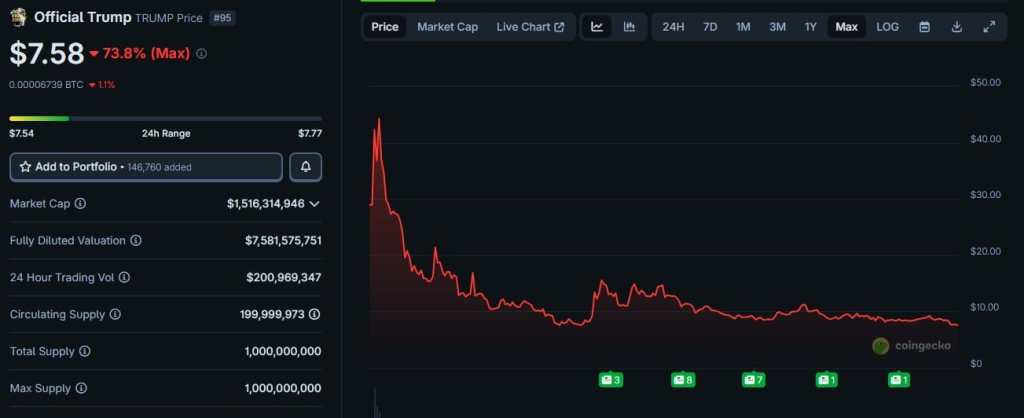Show Market Cap info tooltip icon
Image resolution: width=1024 pixels, height=418 pixels.
80,203
